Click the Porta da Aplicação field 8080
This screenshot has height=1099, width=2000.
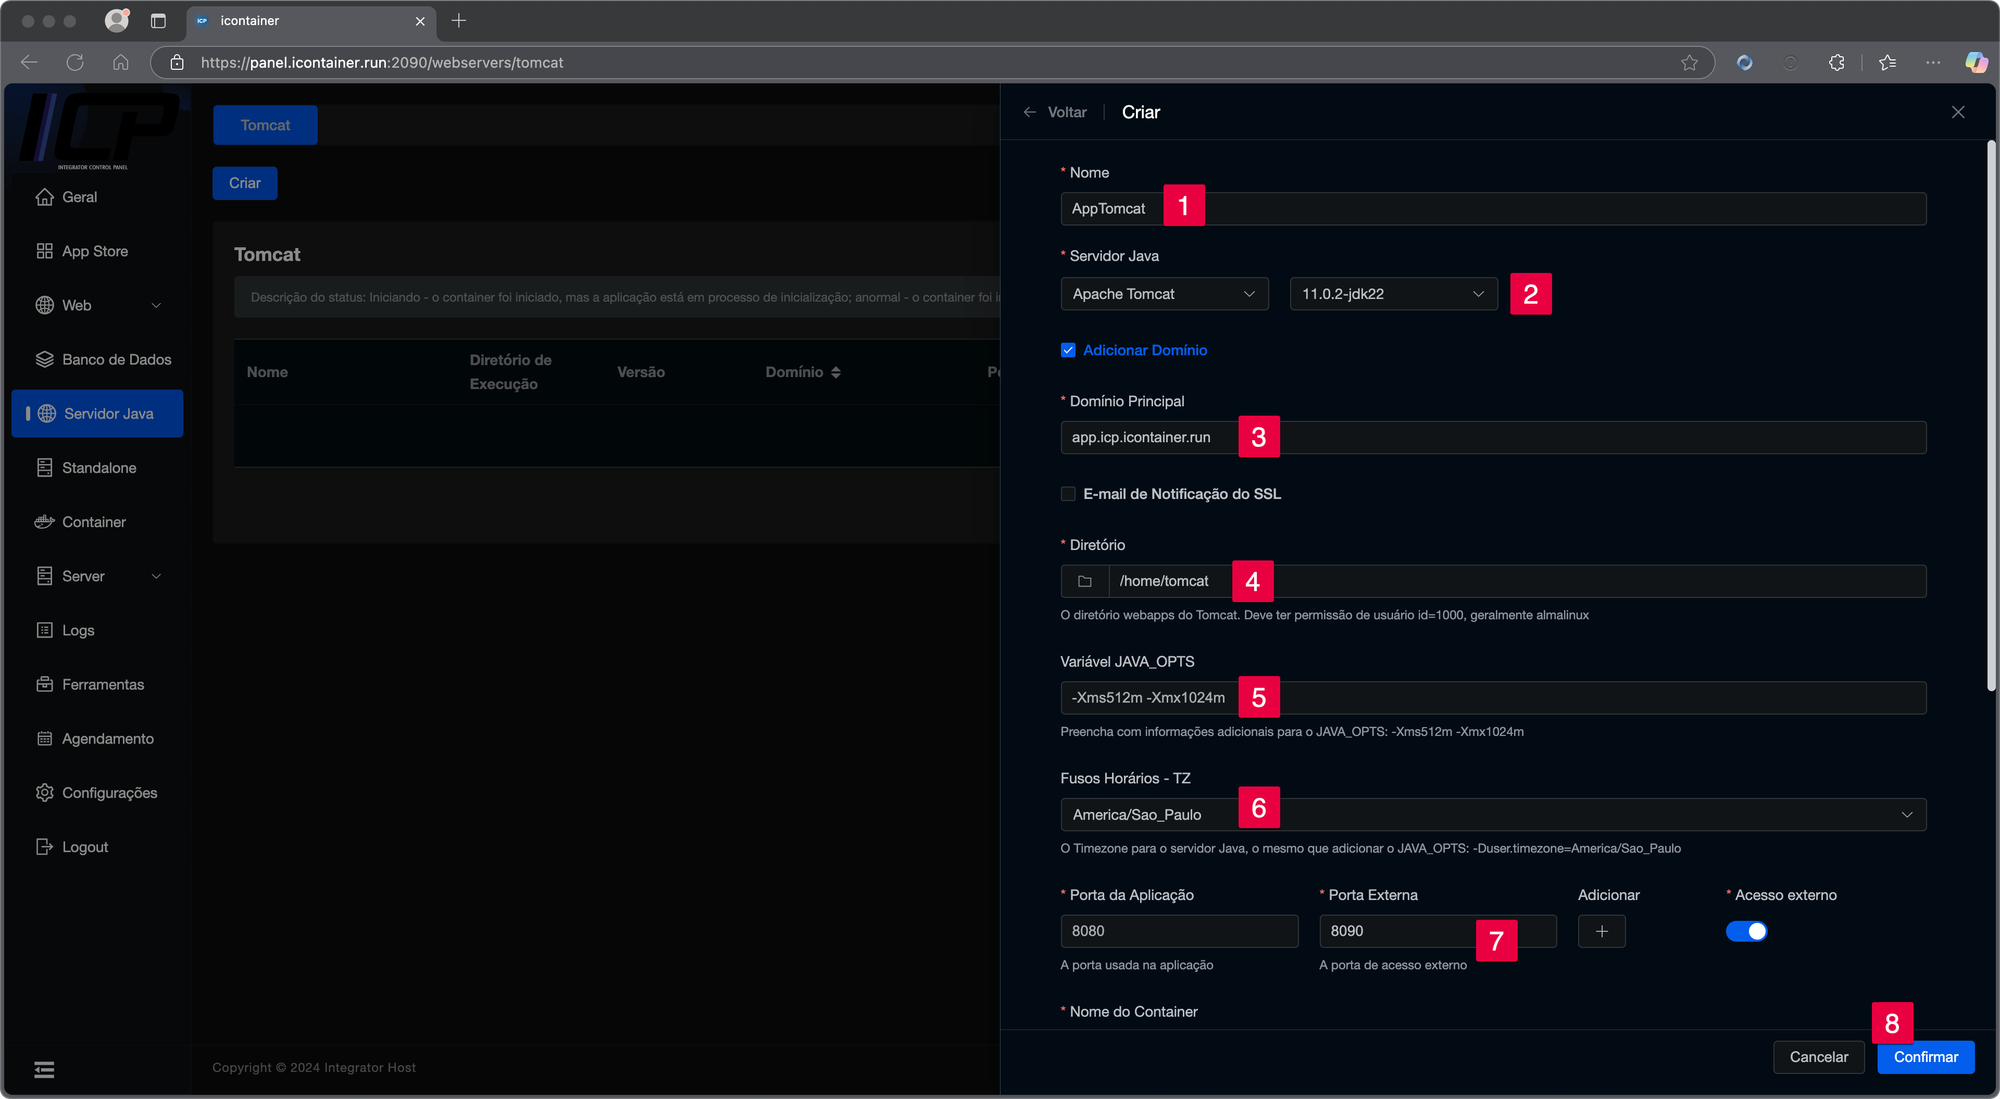tap(1179, 931)
